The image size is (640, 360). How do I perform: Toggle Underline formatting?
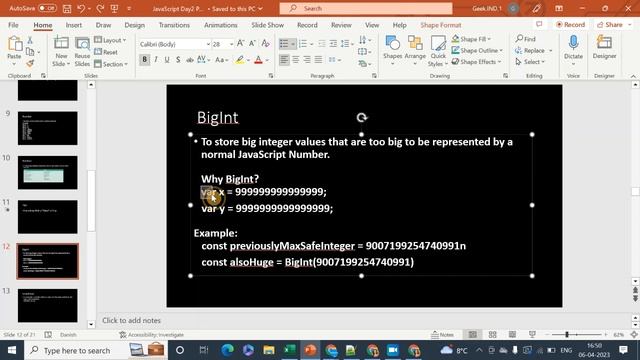167,60
